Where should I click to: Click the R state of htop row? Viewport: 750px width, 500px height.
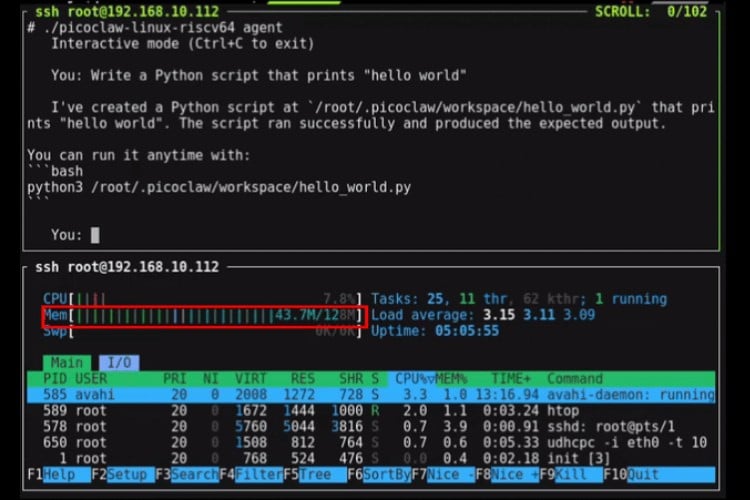pyautogui.click(x=375, y=411)
